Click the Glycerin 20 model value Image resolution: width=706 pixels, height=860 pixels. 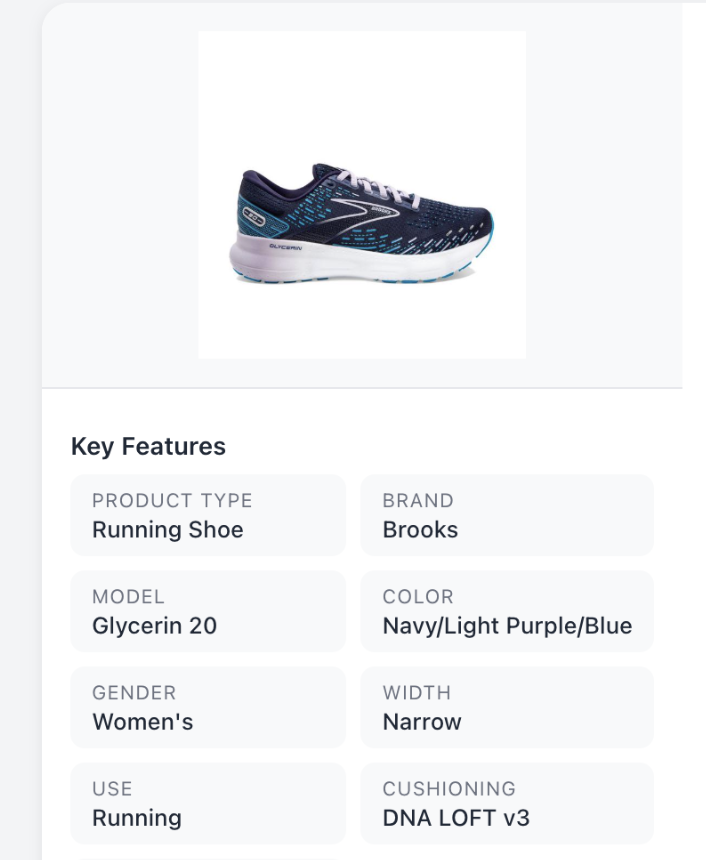coord(154,626)
